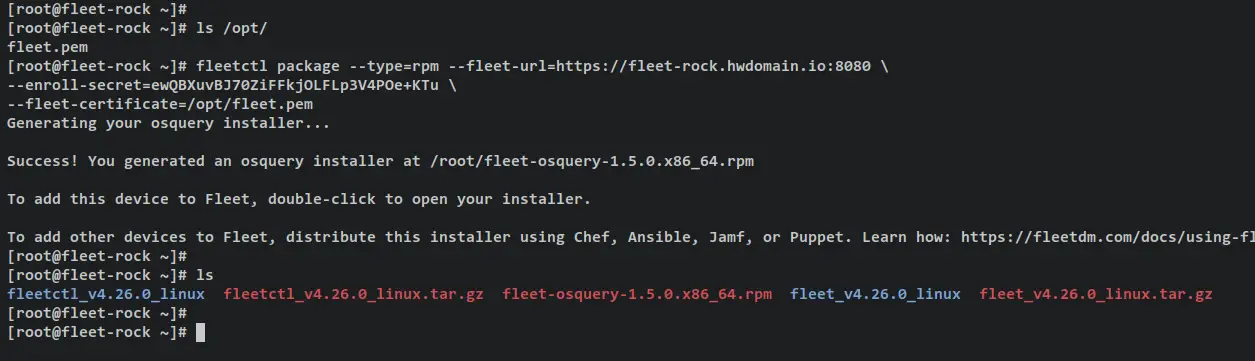Click the standalone 'ls' command line
The width and height of the screenshot is (1255, 361).
(x=204, y=275)
